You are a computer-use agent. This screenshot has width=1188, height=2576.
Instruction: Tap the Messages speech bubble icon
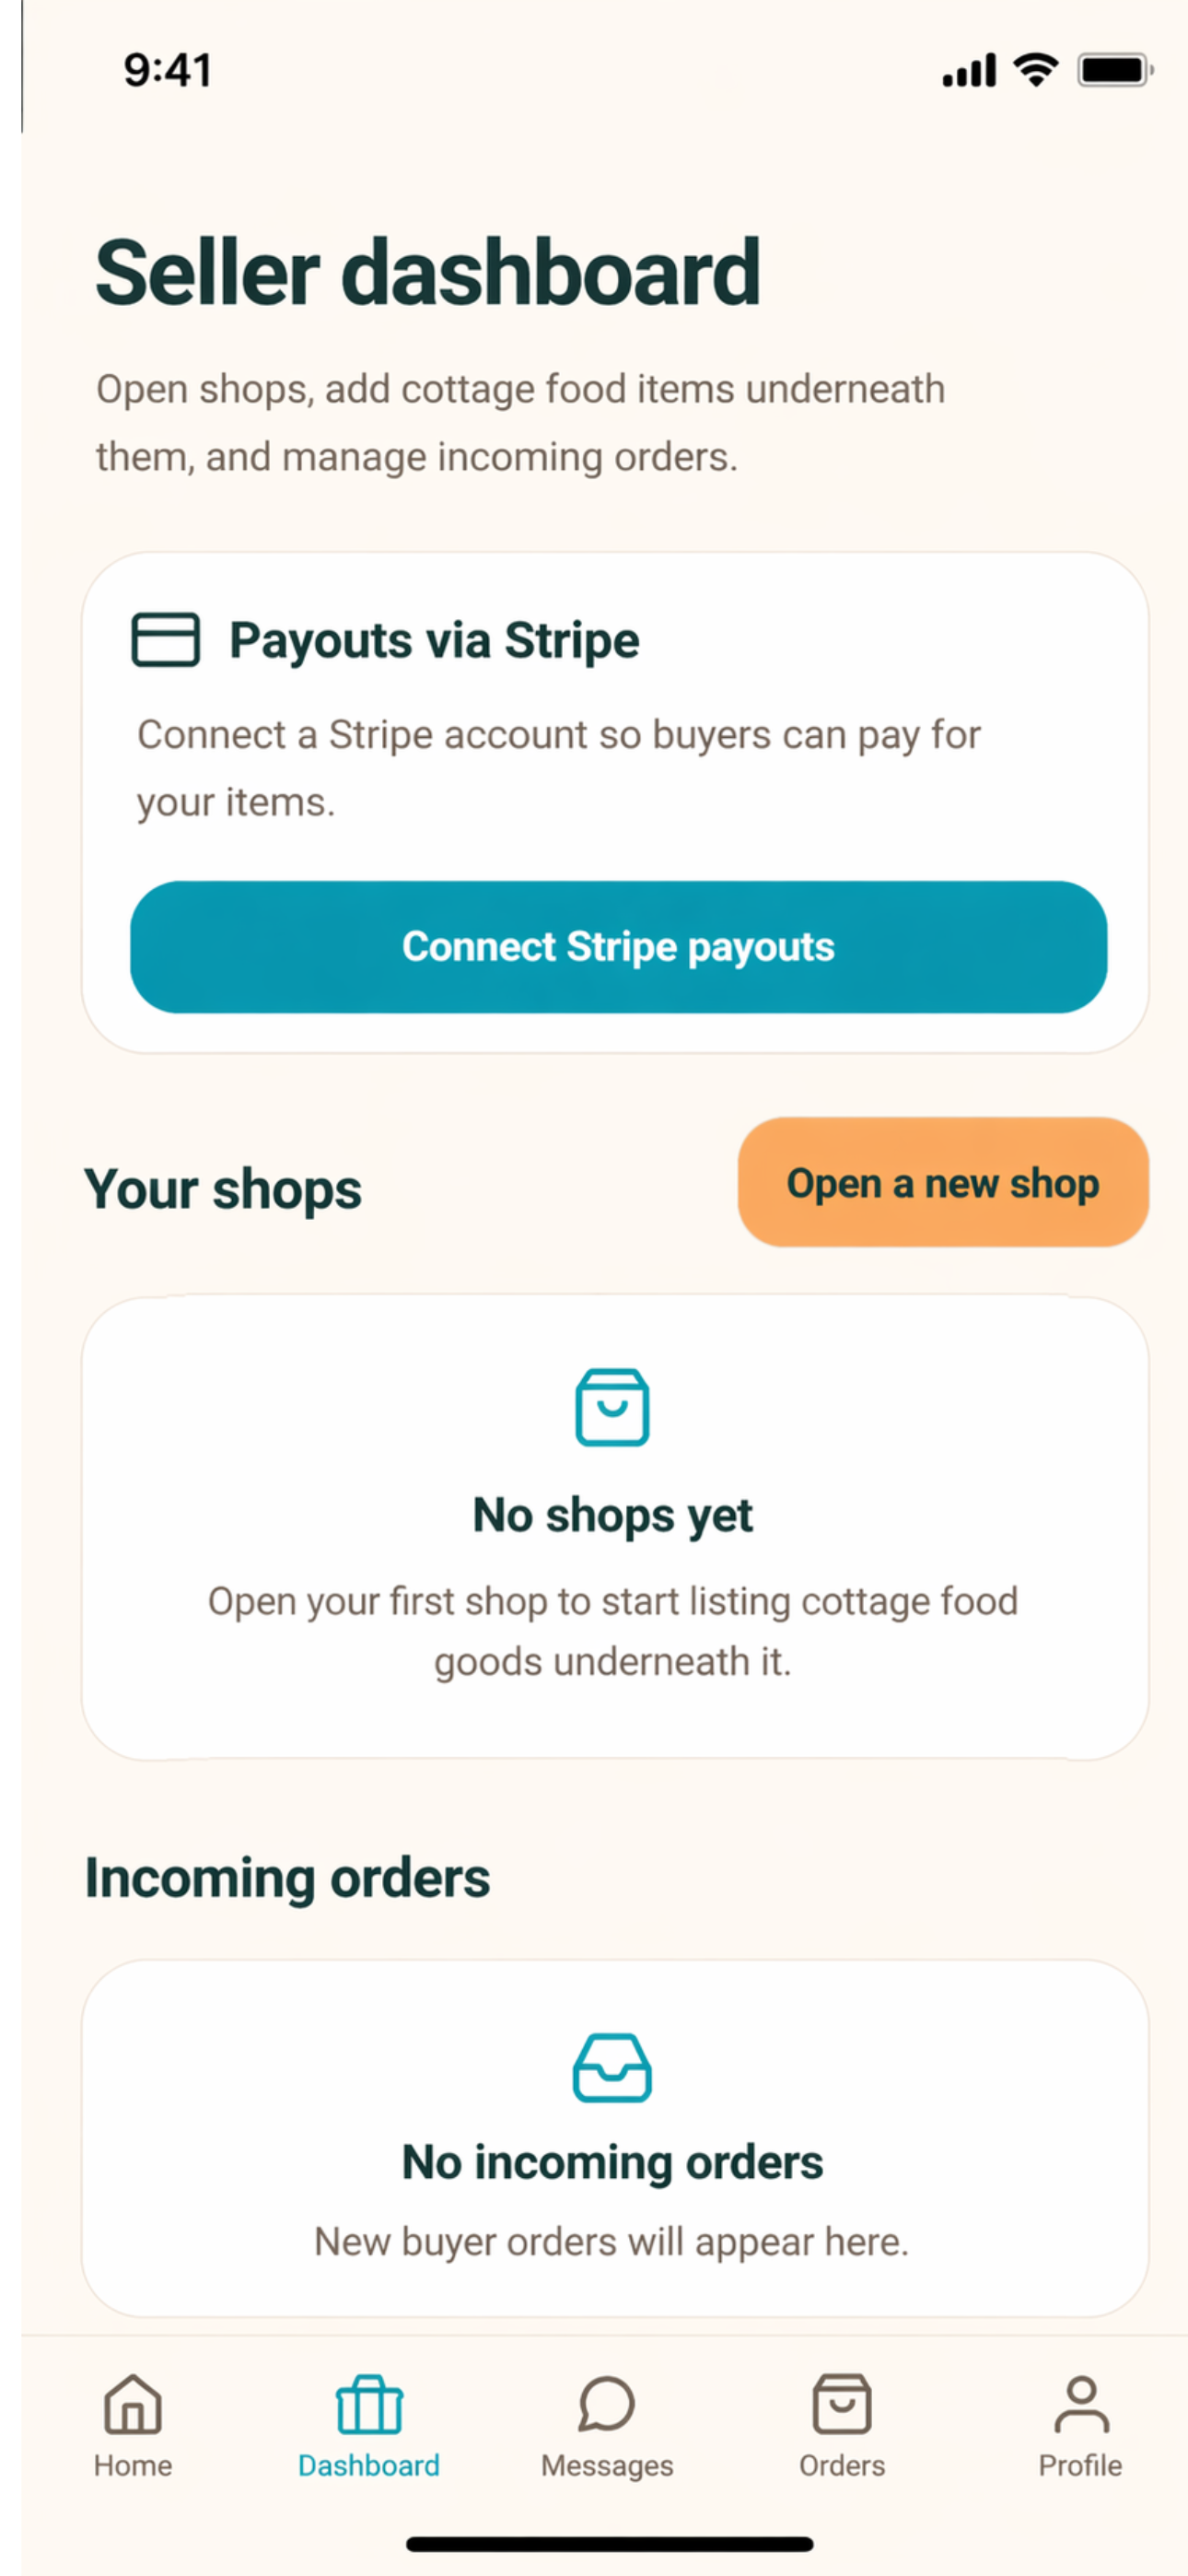[606, 2404]
